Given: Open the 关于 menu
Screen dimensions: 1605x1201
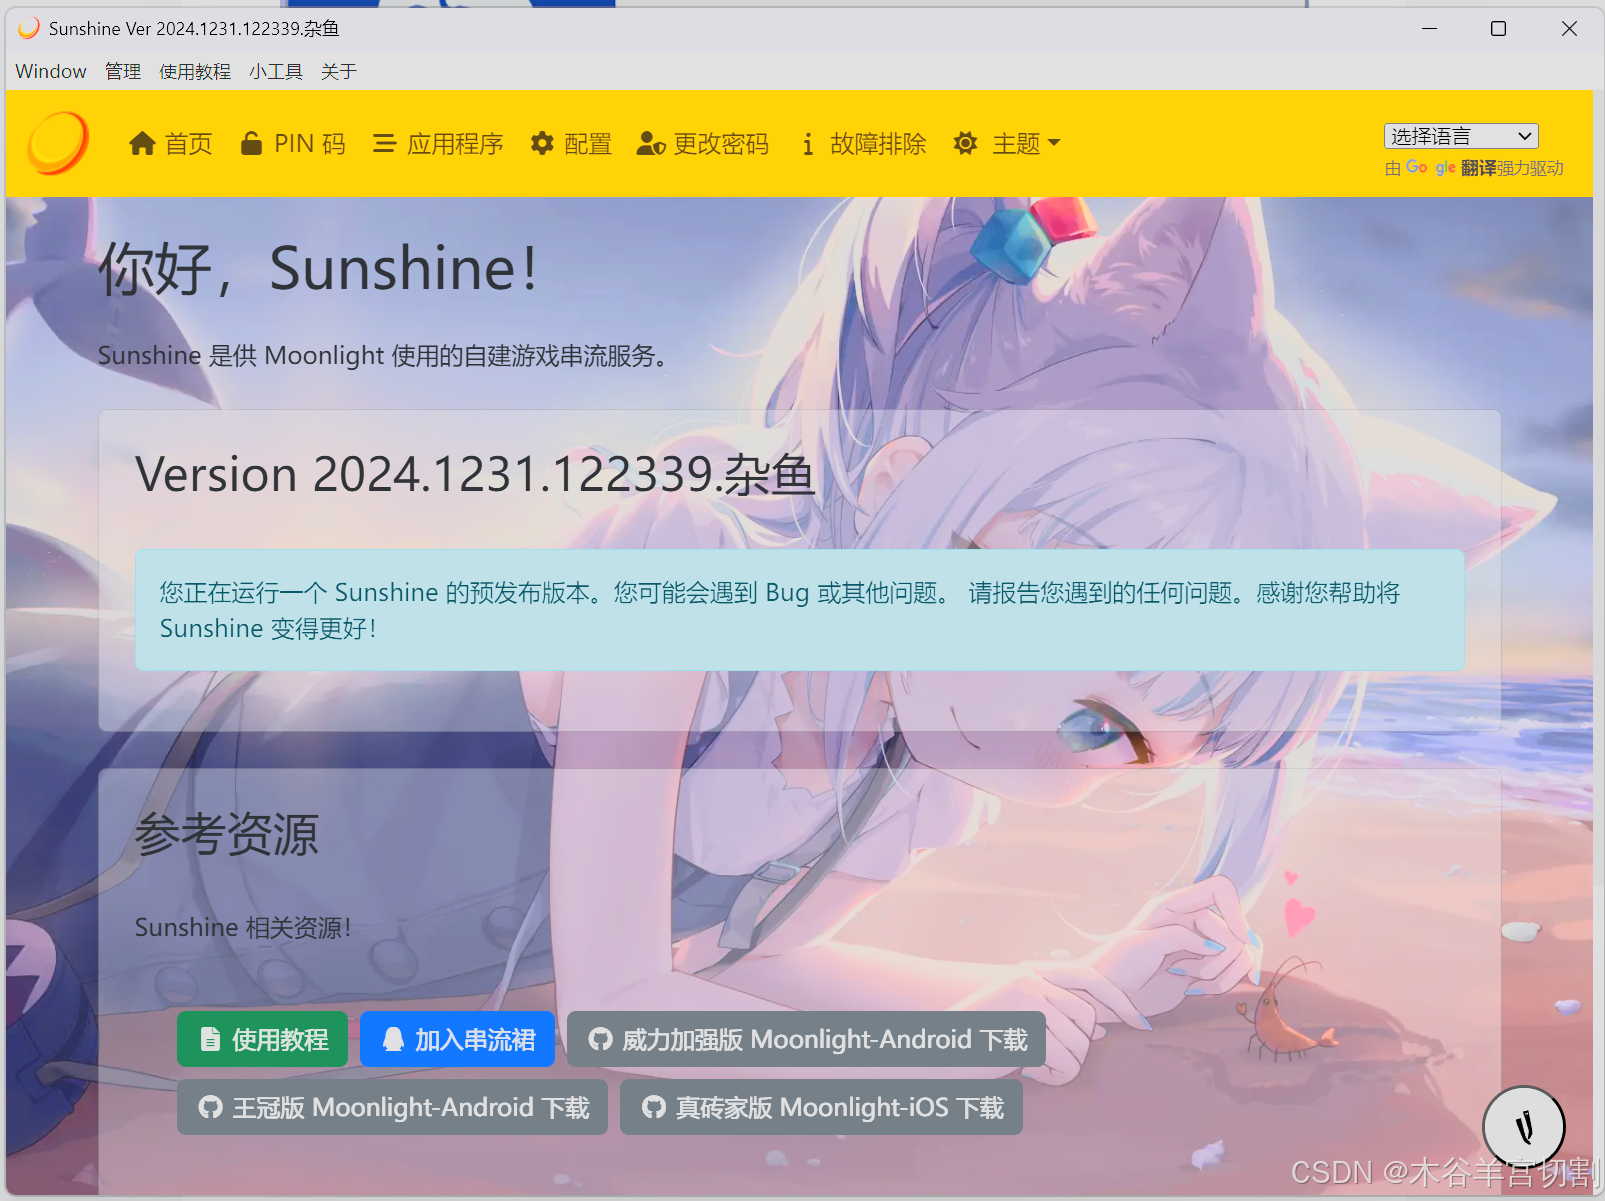Looking at the screenshot, I should click(x=339, y=72).
